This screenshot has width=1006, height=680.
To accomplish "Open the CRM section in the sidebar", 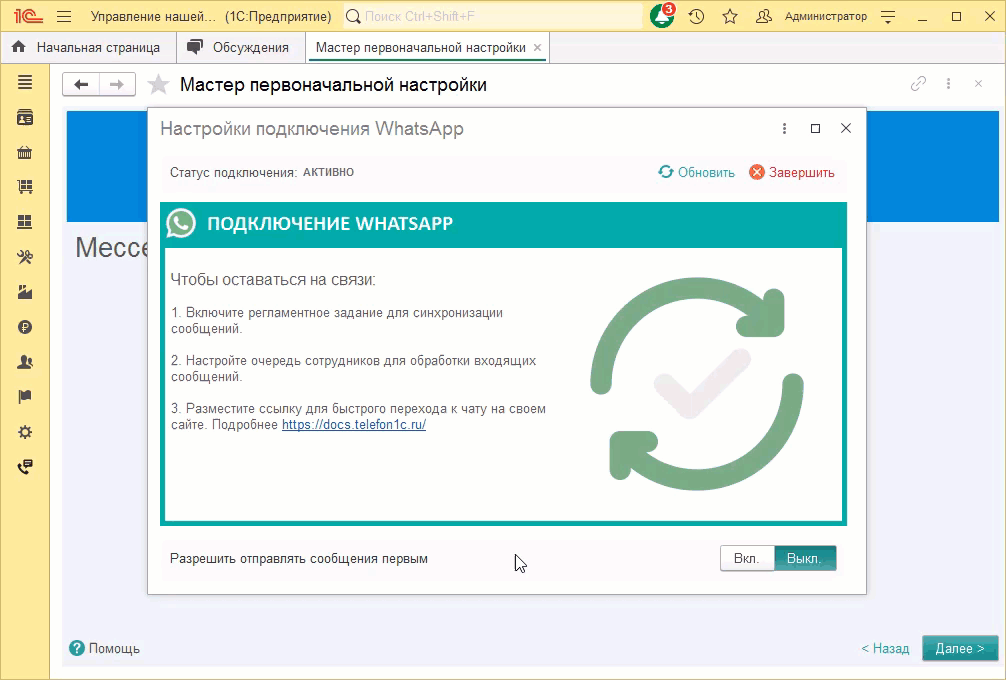I will click(27, 117).
